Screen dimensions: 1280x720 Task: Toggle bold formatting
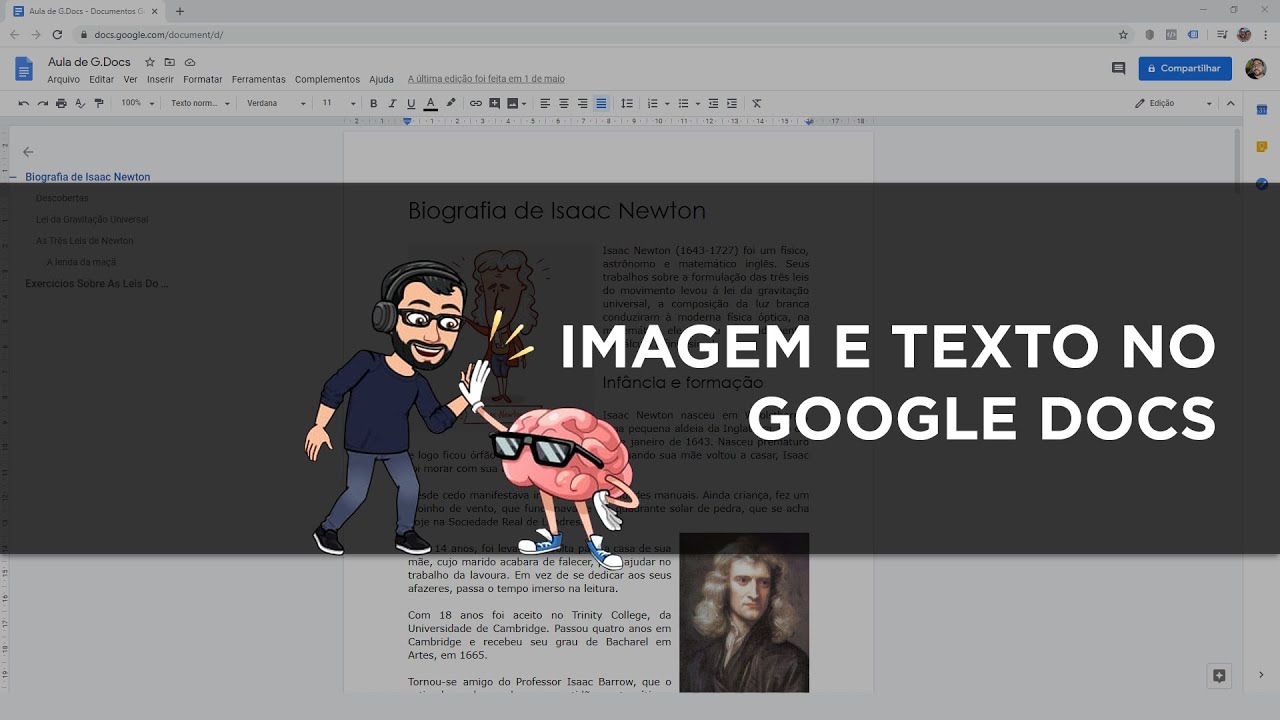[374, 103]
